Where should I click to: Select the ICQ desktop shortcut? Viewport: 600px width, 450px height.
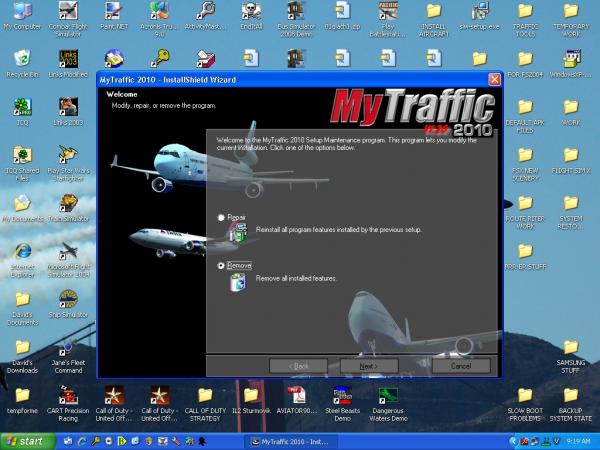click(22, 112)
